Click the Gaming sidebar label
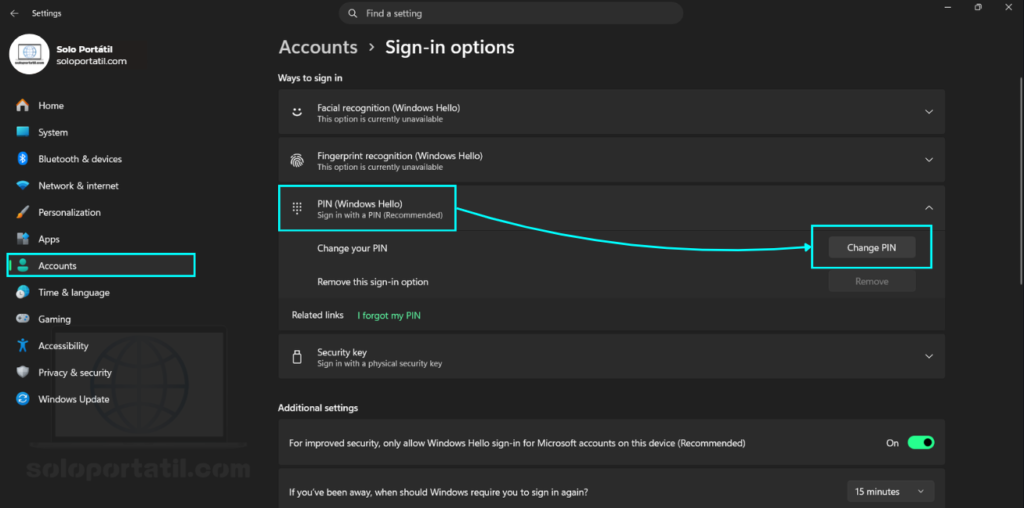This screenshot has height=508, width=1024. (x=54, y=319)
